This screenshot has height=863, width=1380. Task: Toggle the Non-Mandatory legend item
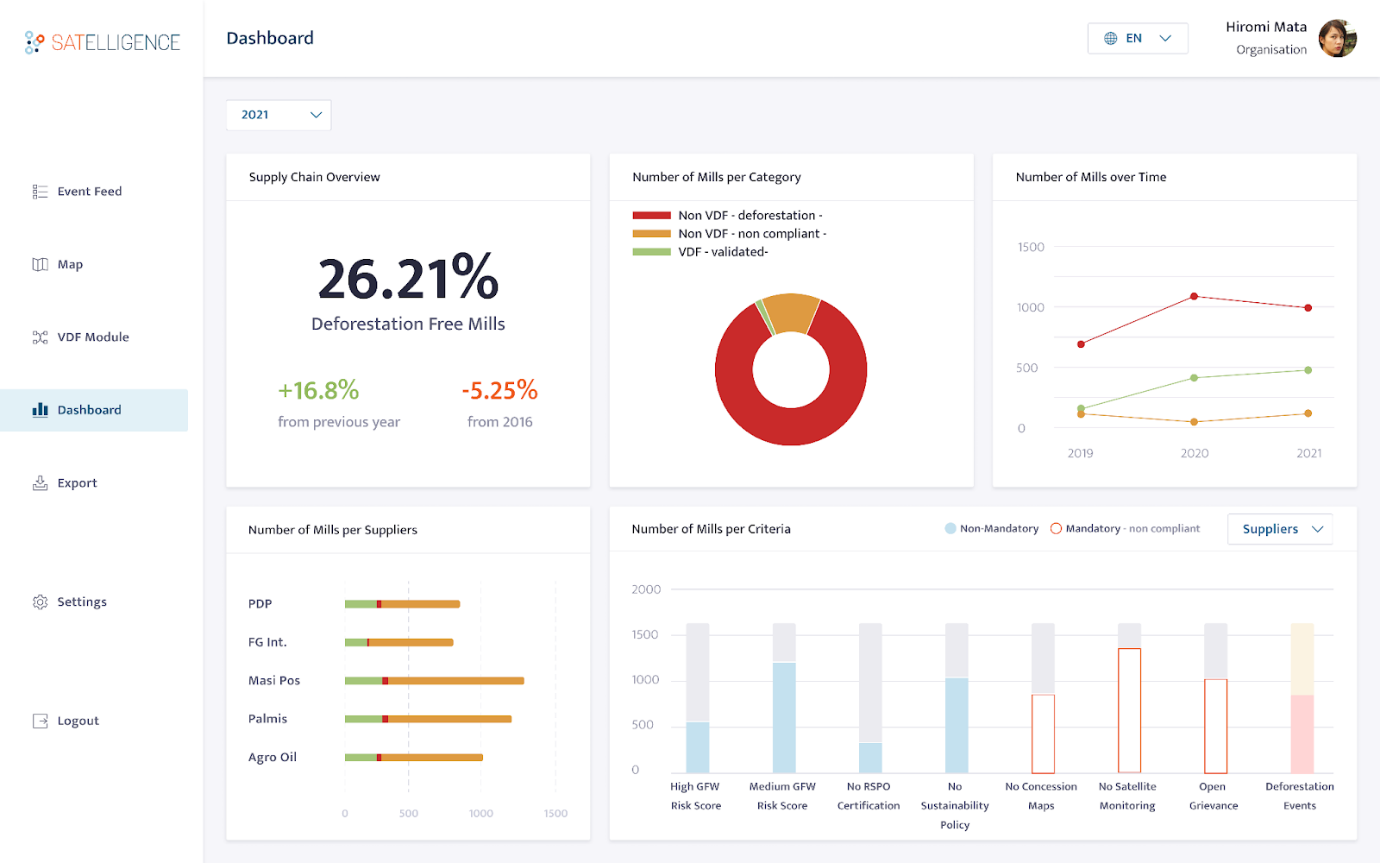point(992,528)
